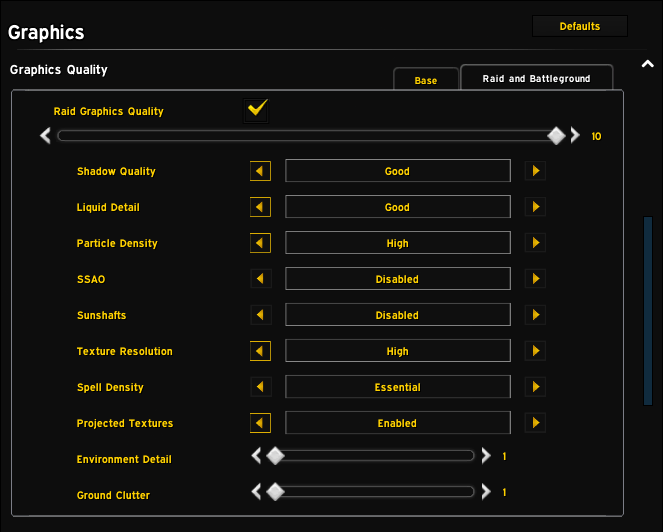Collapse the Graphics Quality section chevron

pyautogui.click(x=647, y=64)
